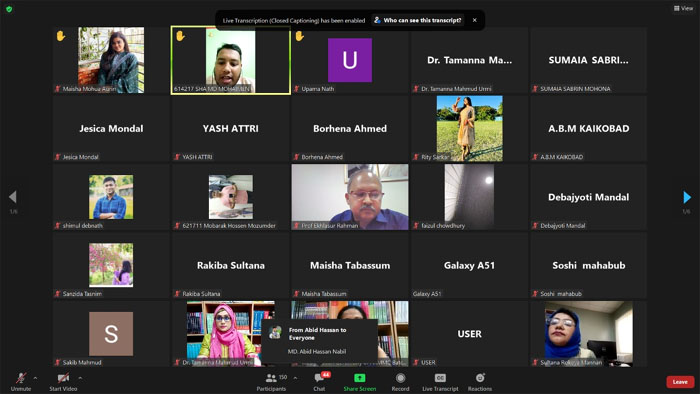This screenshot has height=394, width=700.
Task: Select Rakiba Sultana participant tile
Action: (x=230, y=265)
